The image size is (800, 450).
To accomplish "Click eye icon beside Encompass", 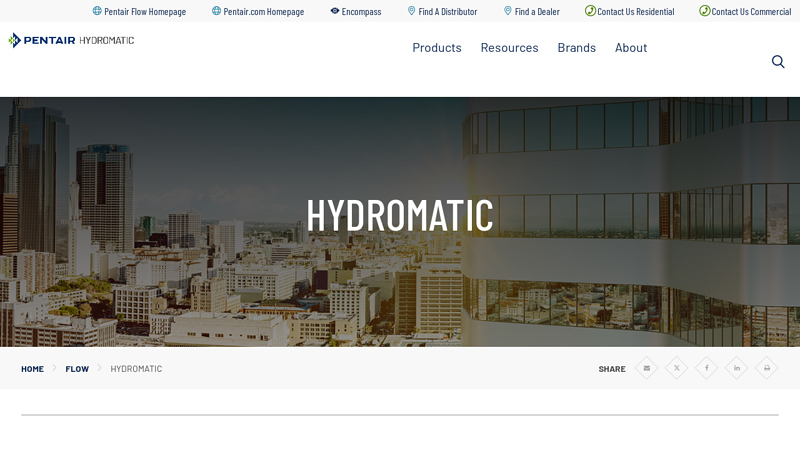I will point(335,11).
